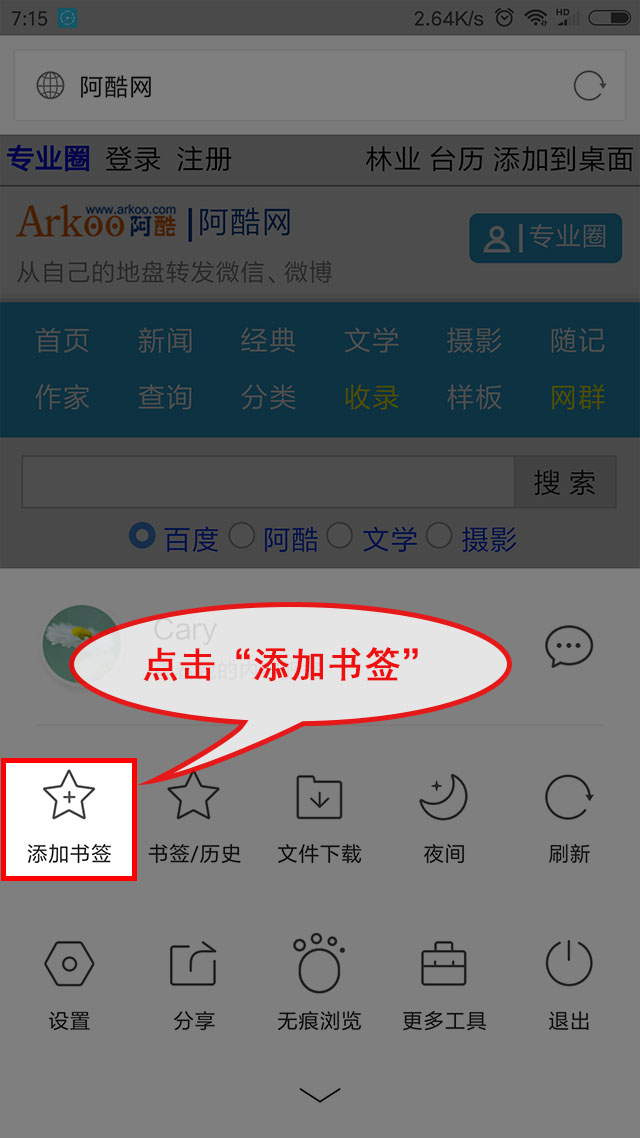Tap the 退出 exit power icon
Image resolution: width=640 pixels, height=1138 pixels.
pyautogui.click(x=569, y=963)
